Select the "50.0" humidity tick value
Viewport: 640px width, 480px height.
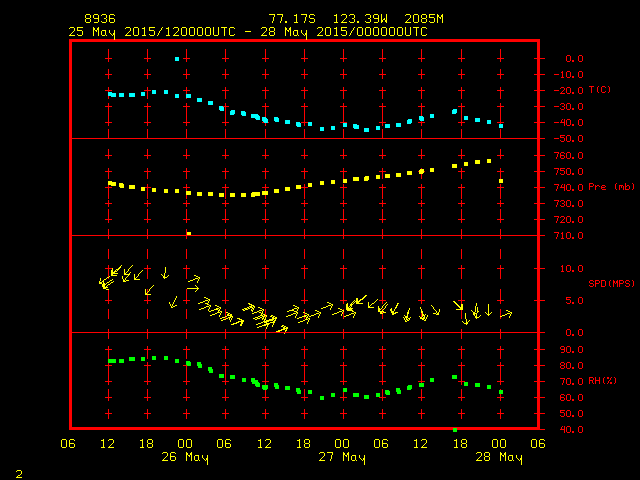[571, 413]
